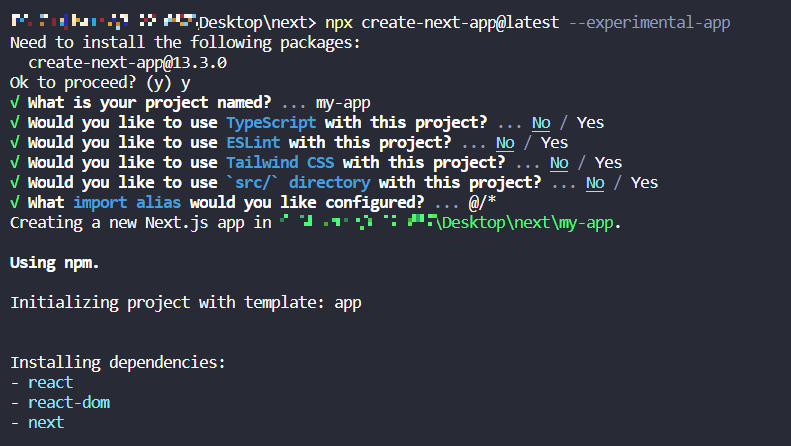Click 'create-next-app@latest' in the command line

click(460, 23)
